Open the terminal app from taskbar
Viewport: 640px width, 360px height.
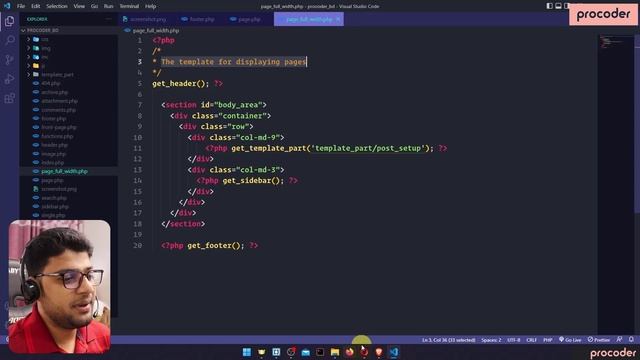[320, 352]
